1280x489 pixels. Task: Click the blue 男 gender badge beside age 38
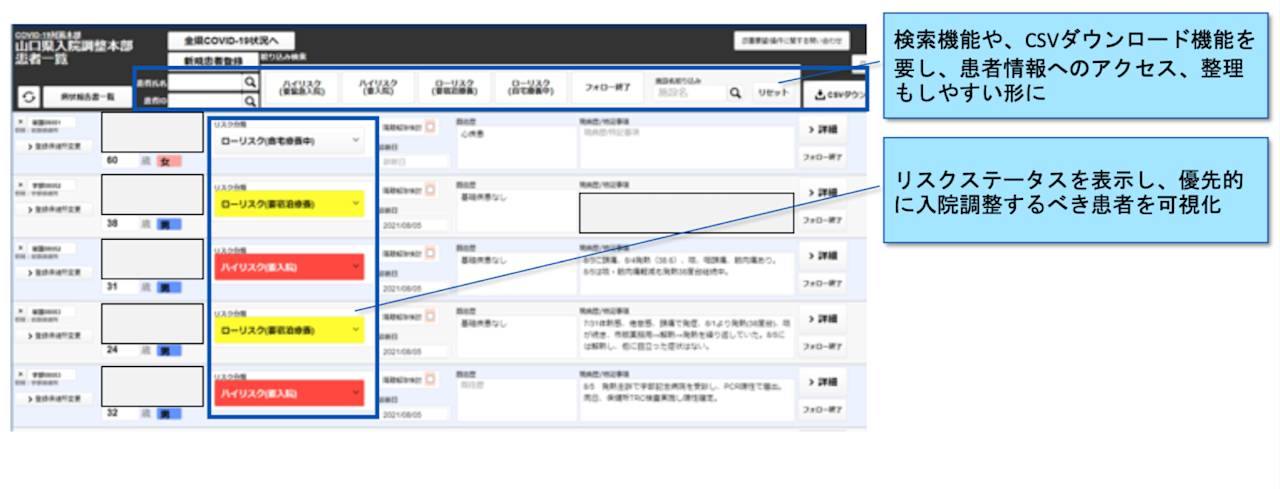pyautogui.click(x=169, y=224)
